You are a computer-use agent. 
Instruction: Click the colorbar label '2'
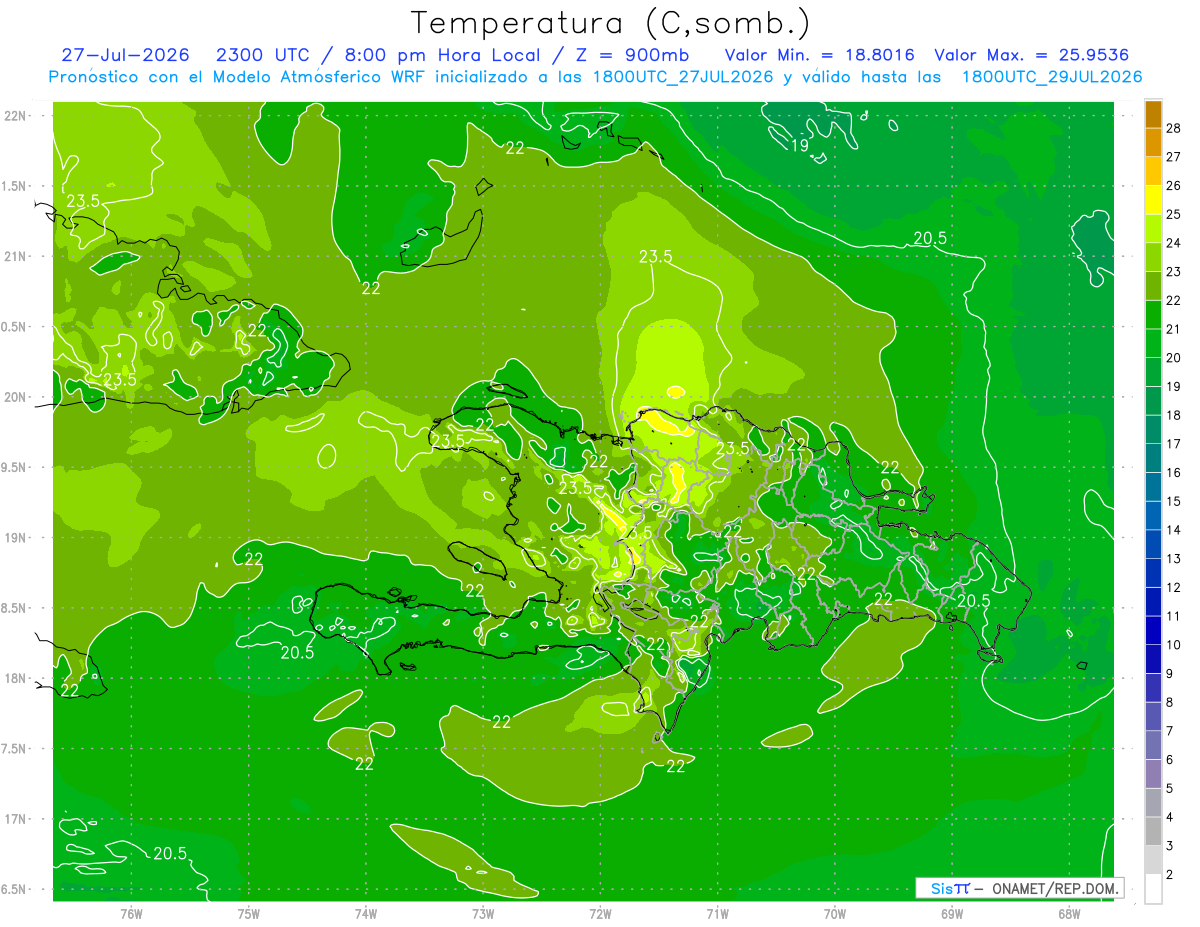point(1171,874)
